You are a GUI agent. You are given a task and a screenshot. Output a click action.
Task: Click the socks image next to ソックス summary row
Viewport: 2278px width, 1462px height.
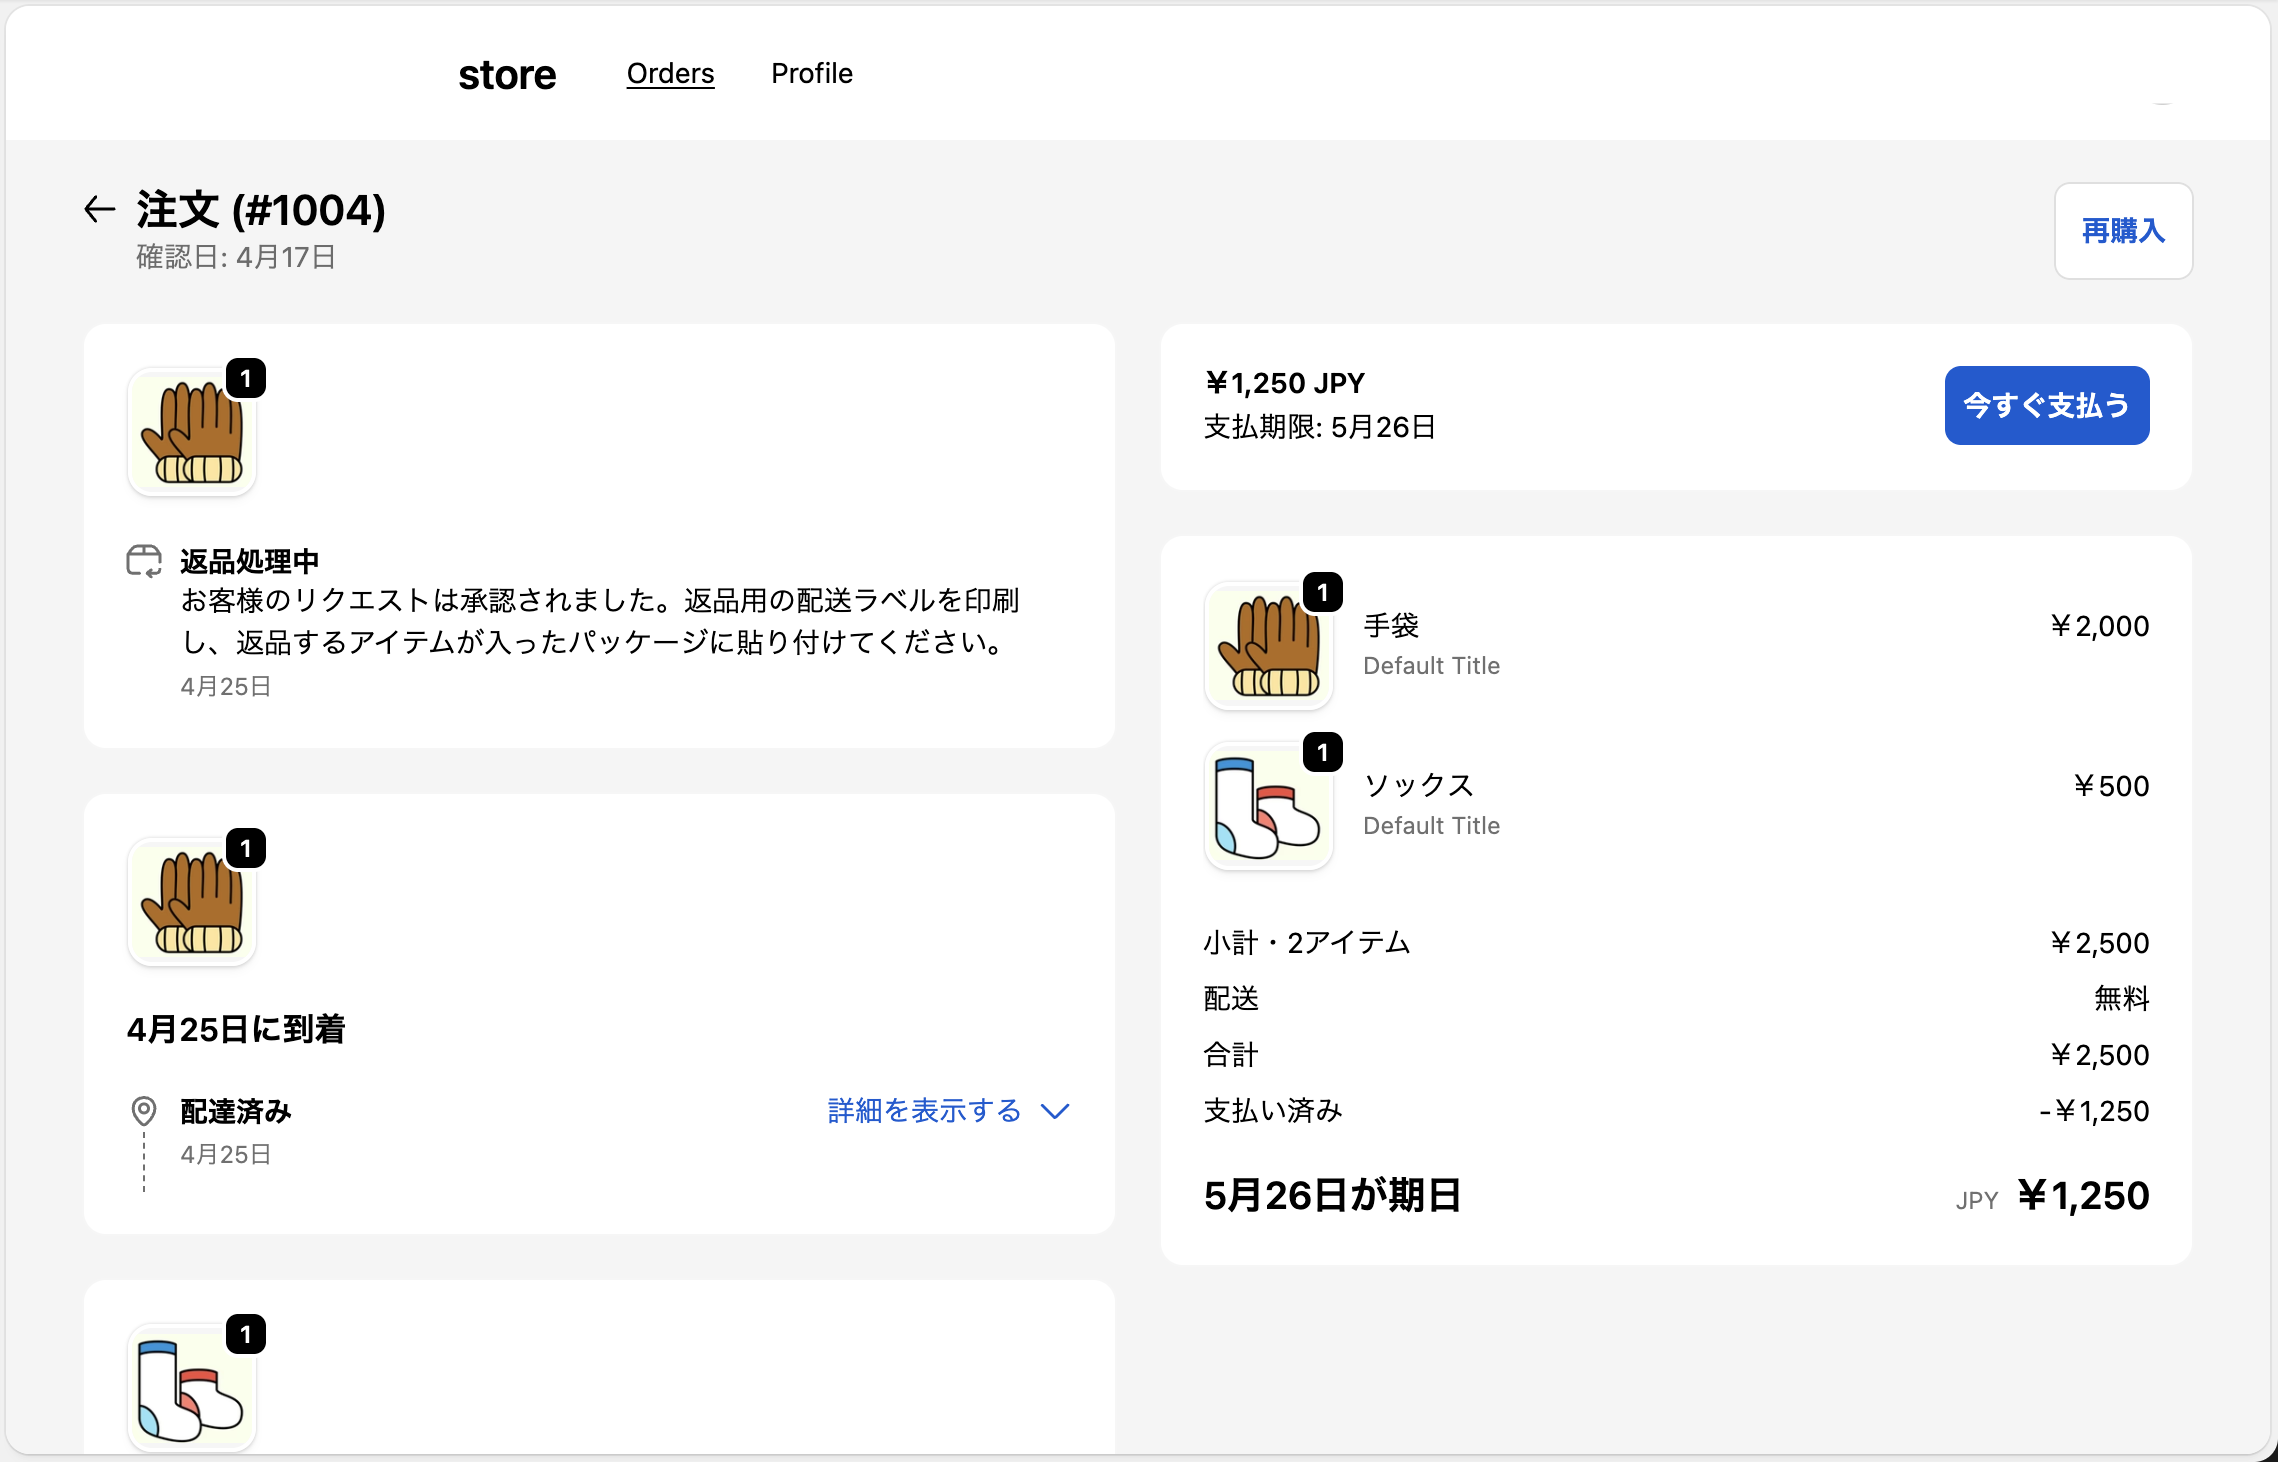point(1267,806)
